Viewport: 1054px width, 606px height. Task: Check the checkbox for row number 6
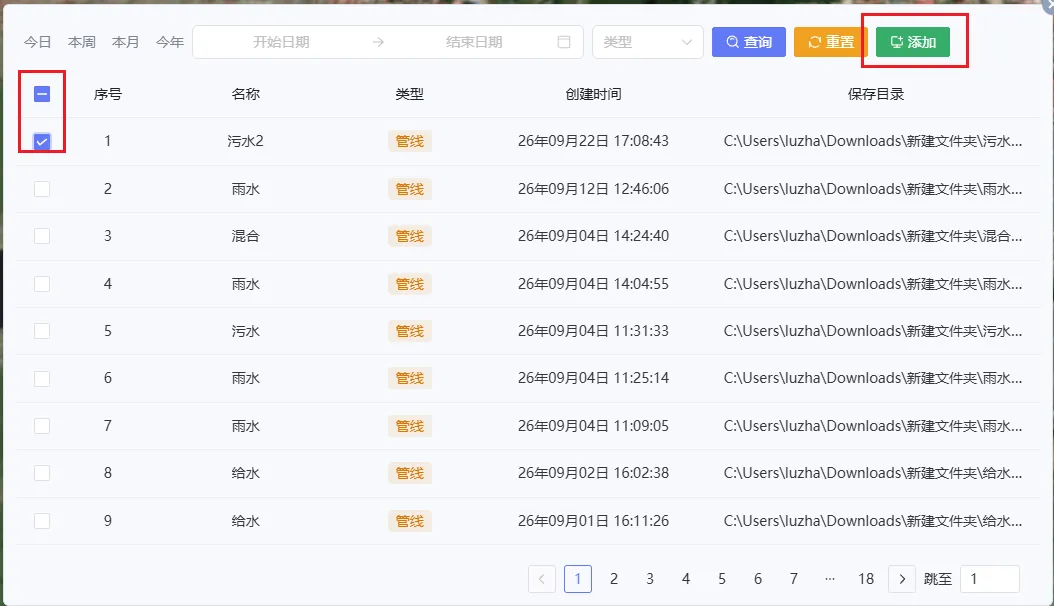click(x=42, y=378)
